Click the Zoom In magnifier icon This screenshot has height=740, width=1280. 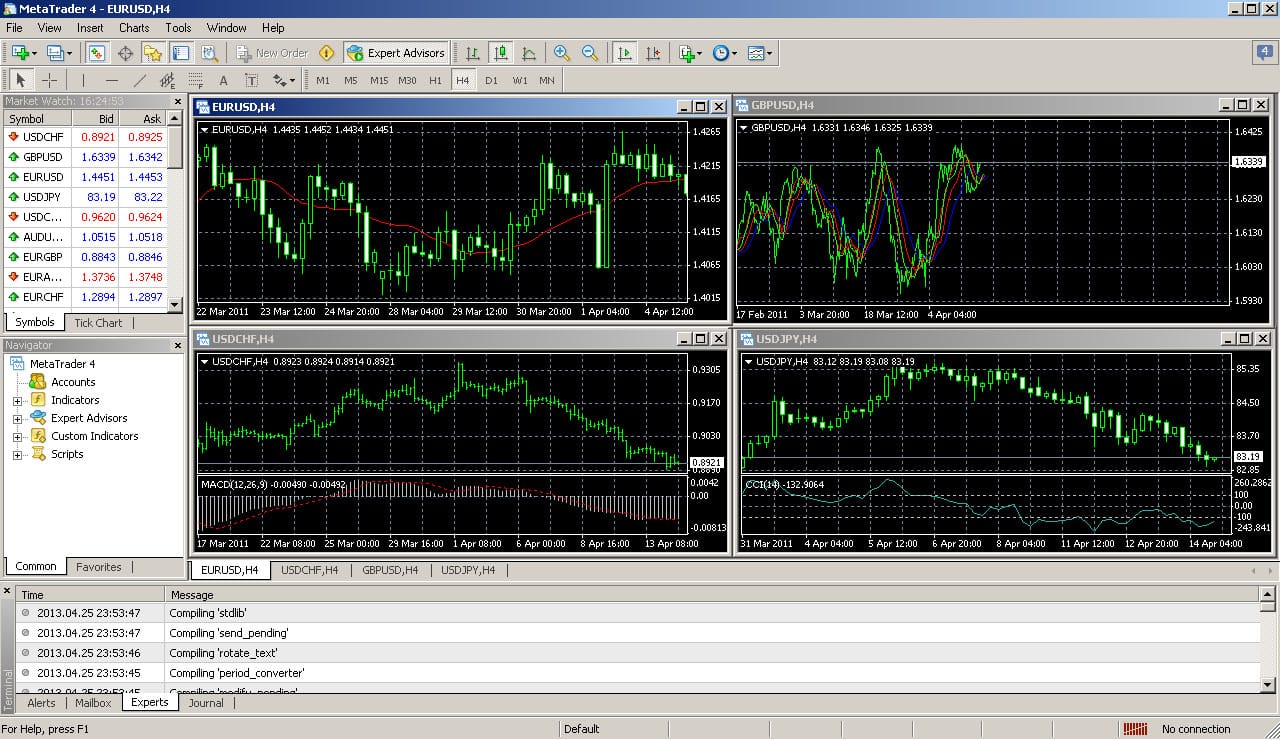(562, 53)
